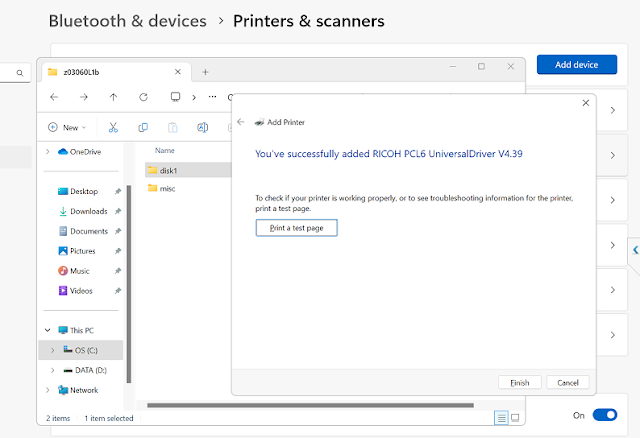Select Downloads in the quick access list
The image size is (640, 438).
(88, 211)
